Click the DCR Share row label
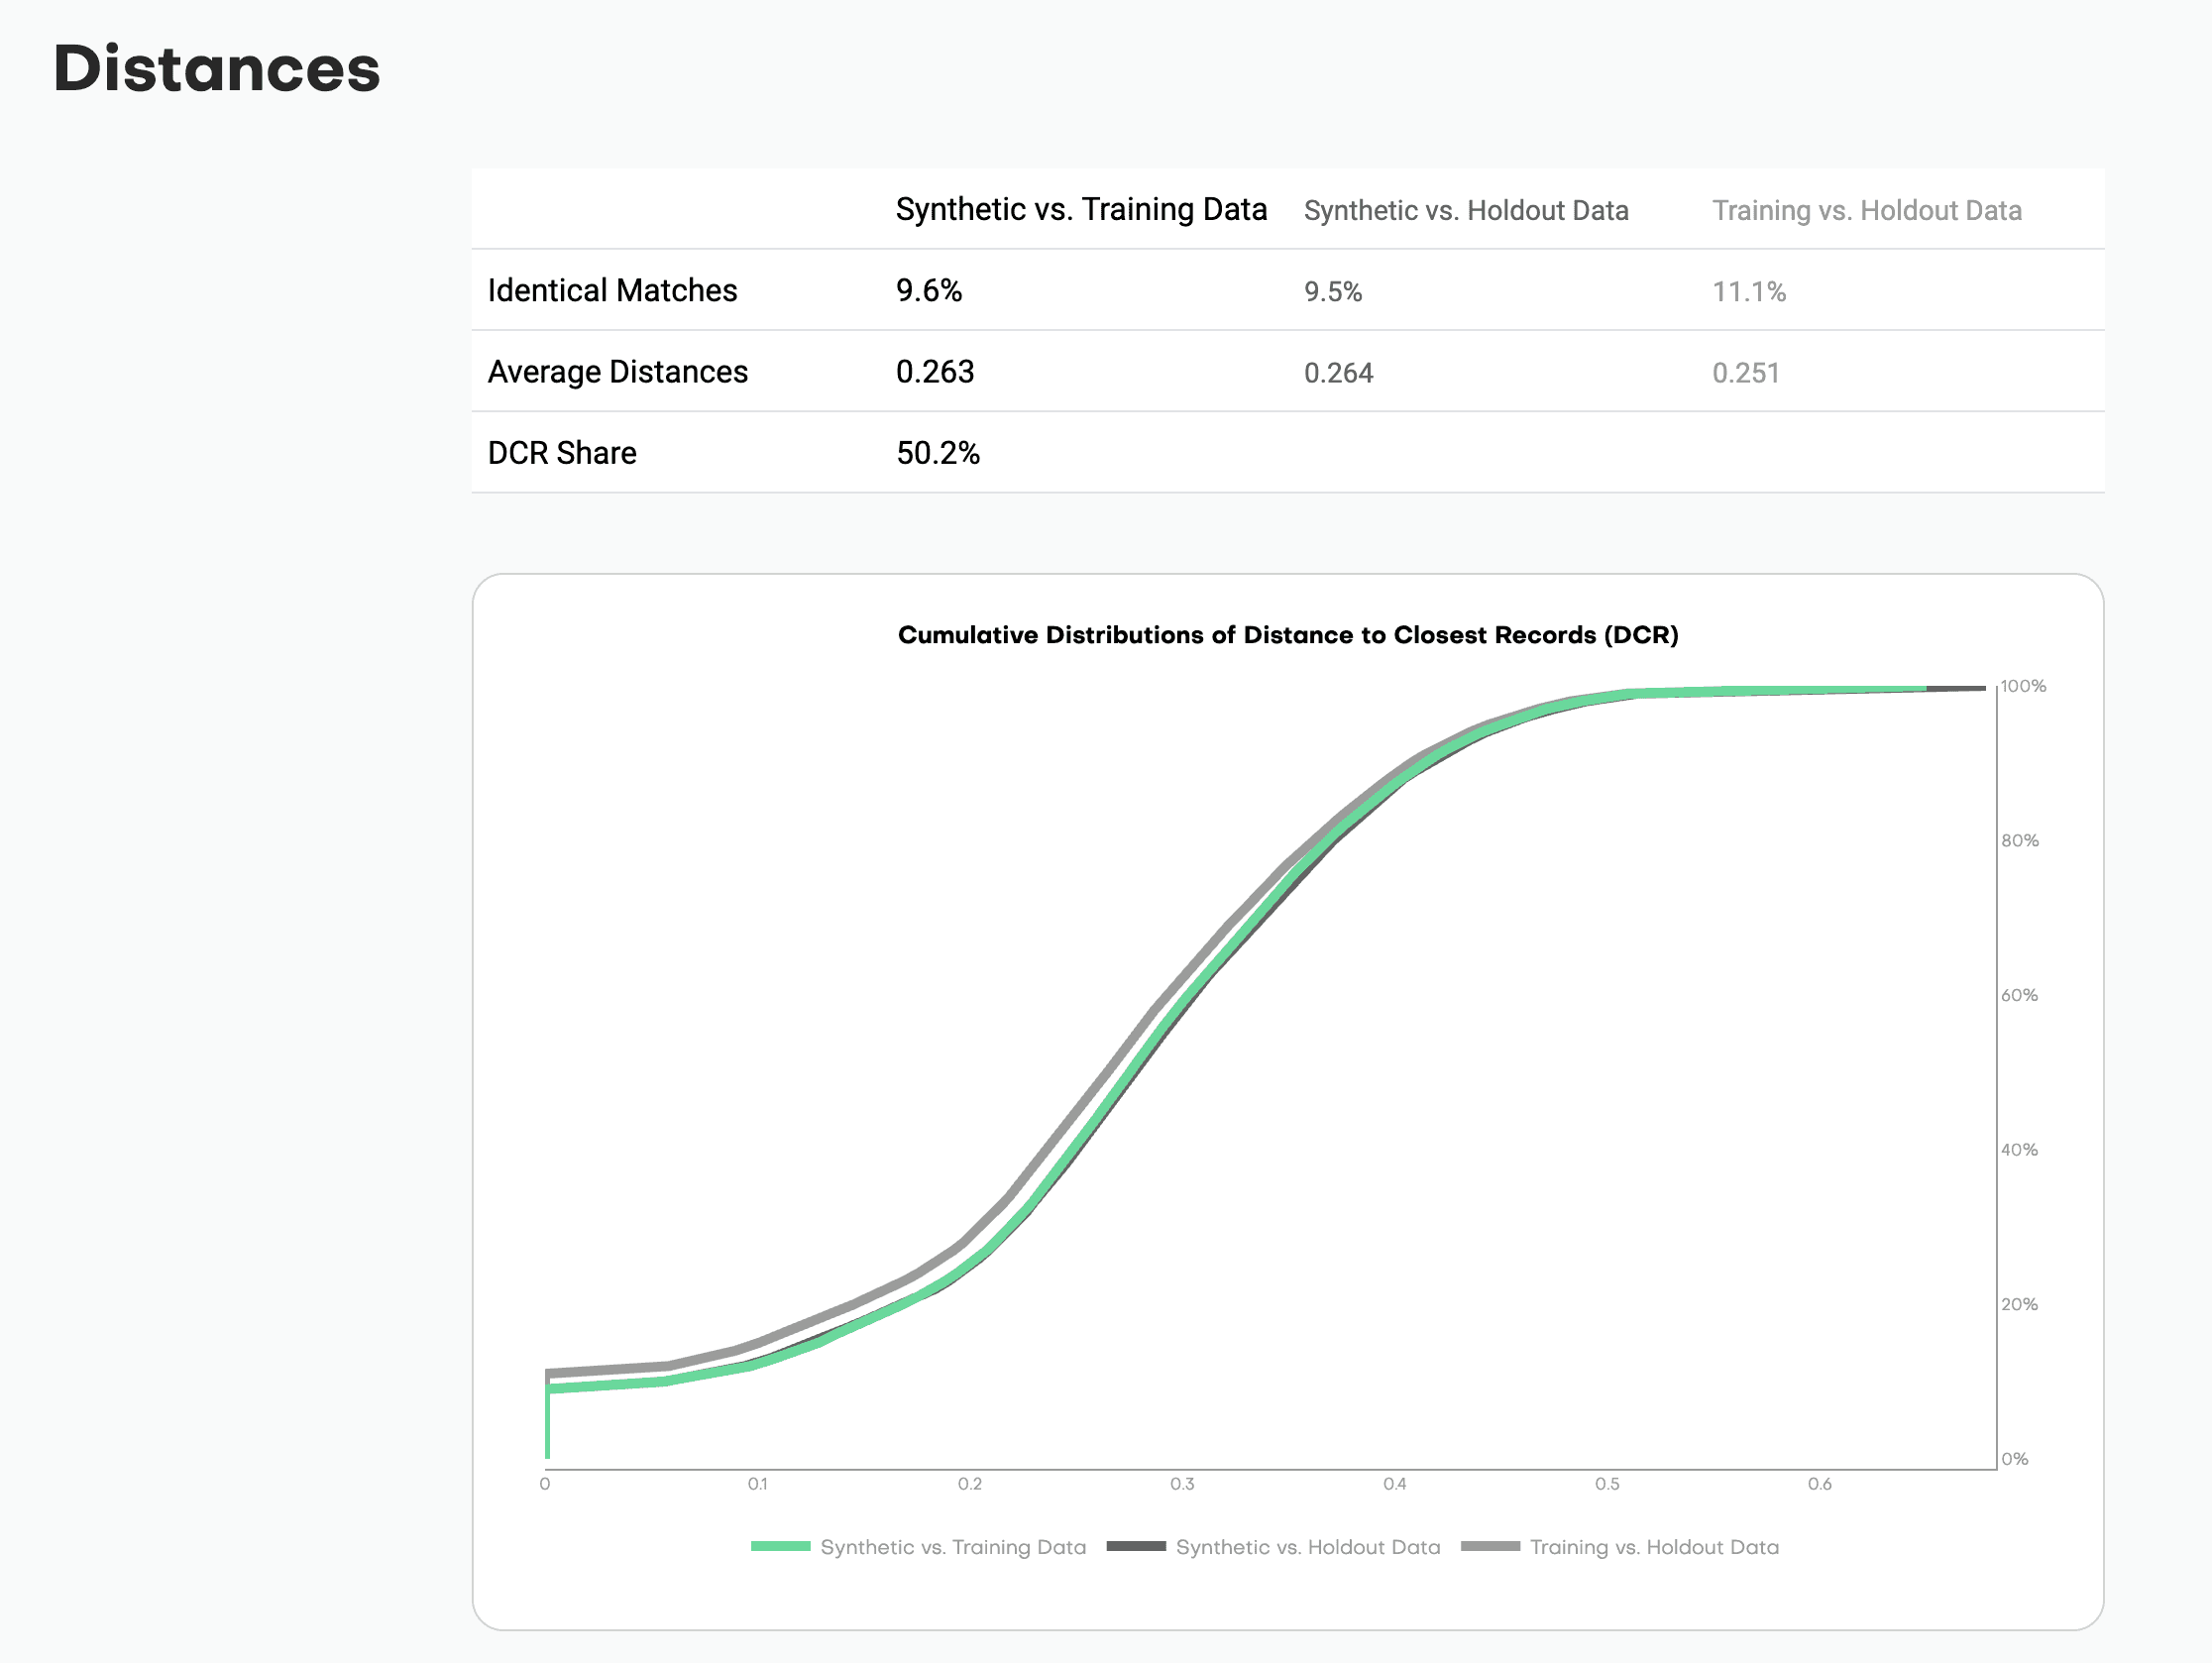Screen dimensions: 2212x1663 [561, 453]
